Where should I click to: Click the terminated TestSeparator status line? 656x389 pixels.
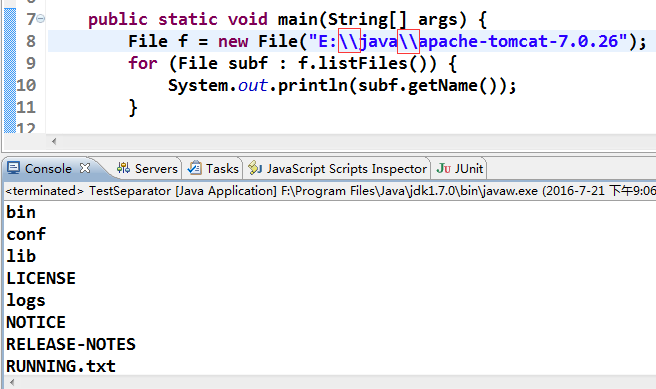click(x=330, y=191)
